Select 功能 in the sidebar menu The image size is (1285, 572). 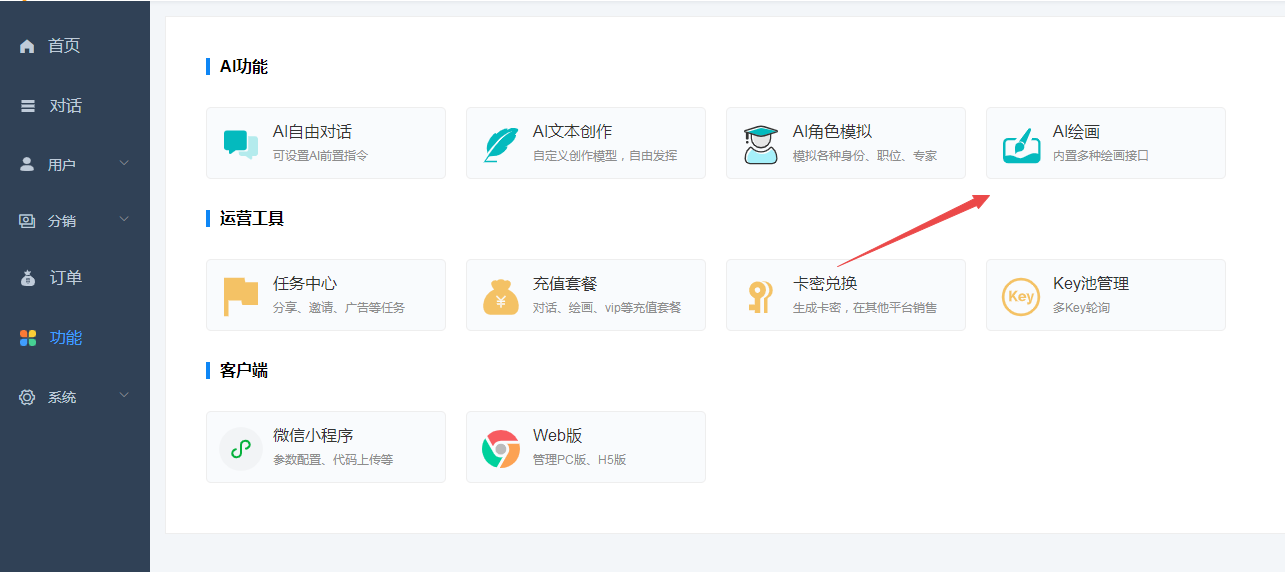pyautogui.click(x=65, y=338)
